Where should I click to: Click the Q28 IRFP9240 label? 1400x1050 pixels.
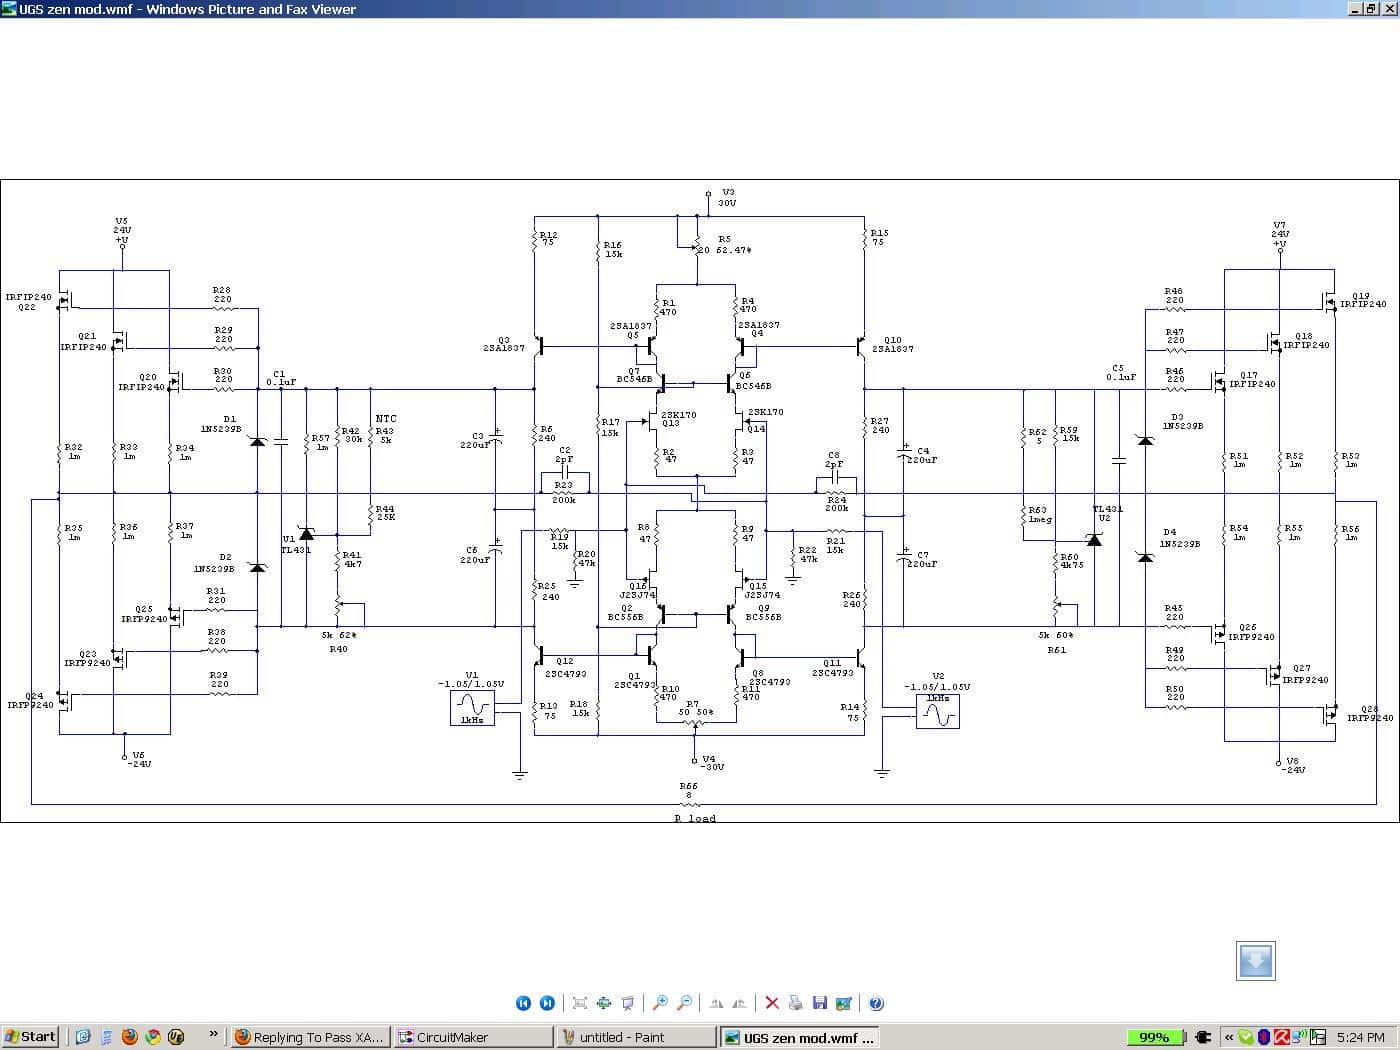point(1369,713)
